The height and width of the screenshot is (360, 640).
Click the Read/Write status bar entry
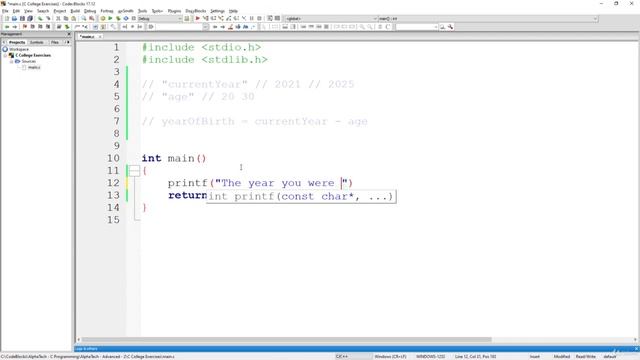[586, 356]
